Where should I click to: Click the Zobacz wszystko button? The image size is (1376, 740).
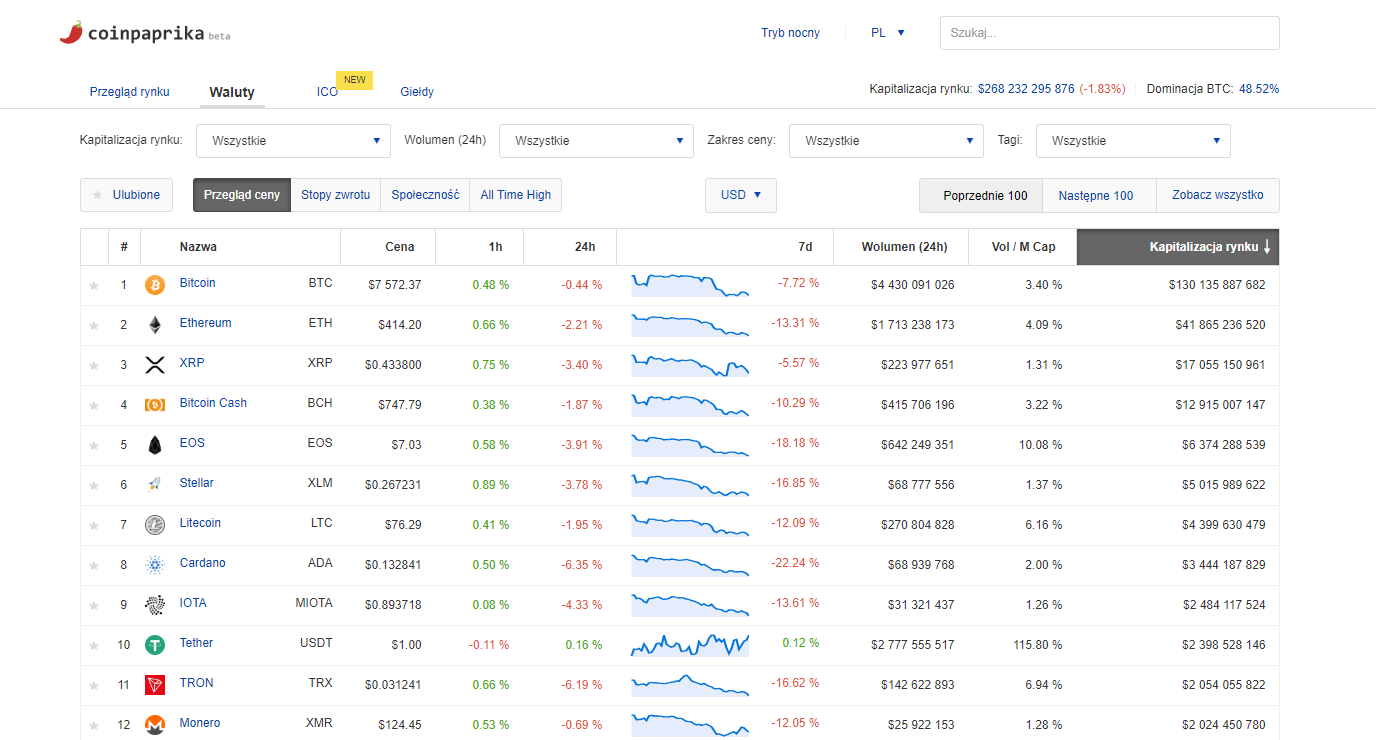tap(1218, 195)
